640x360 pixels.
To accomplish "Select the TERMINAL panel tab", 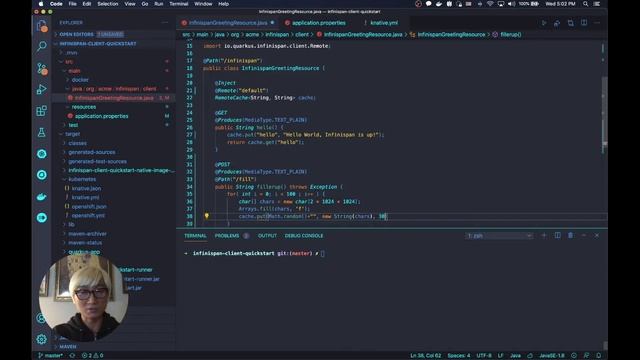I will click(195, 236).
